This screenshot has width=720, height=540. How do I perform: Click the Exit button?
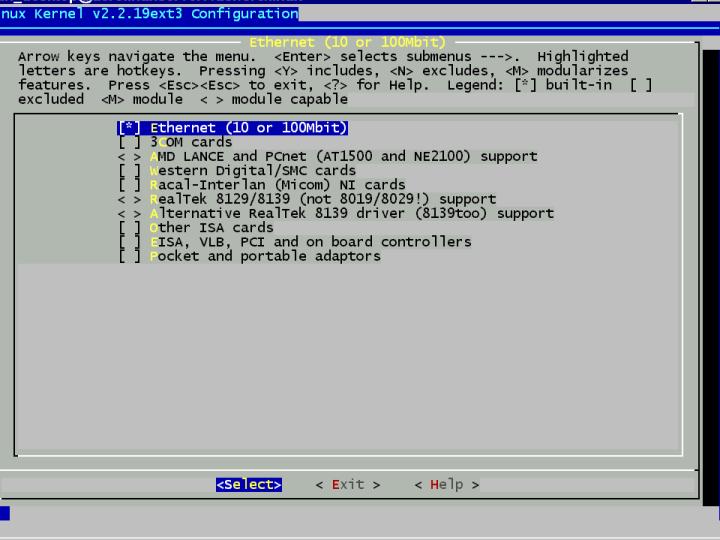click(x=348, y=484)
